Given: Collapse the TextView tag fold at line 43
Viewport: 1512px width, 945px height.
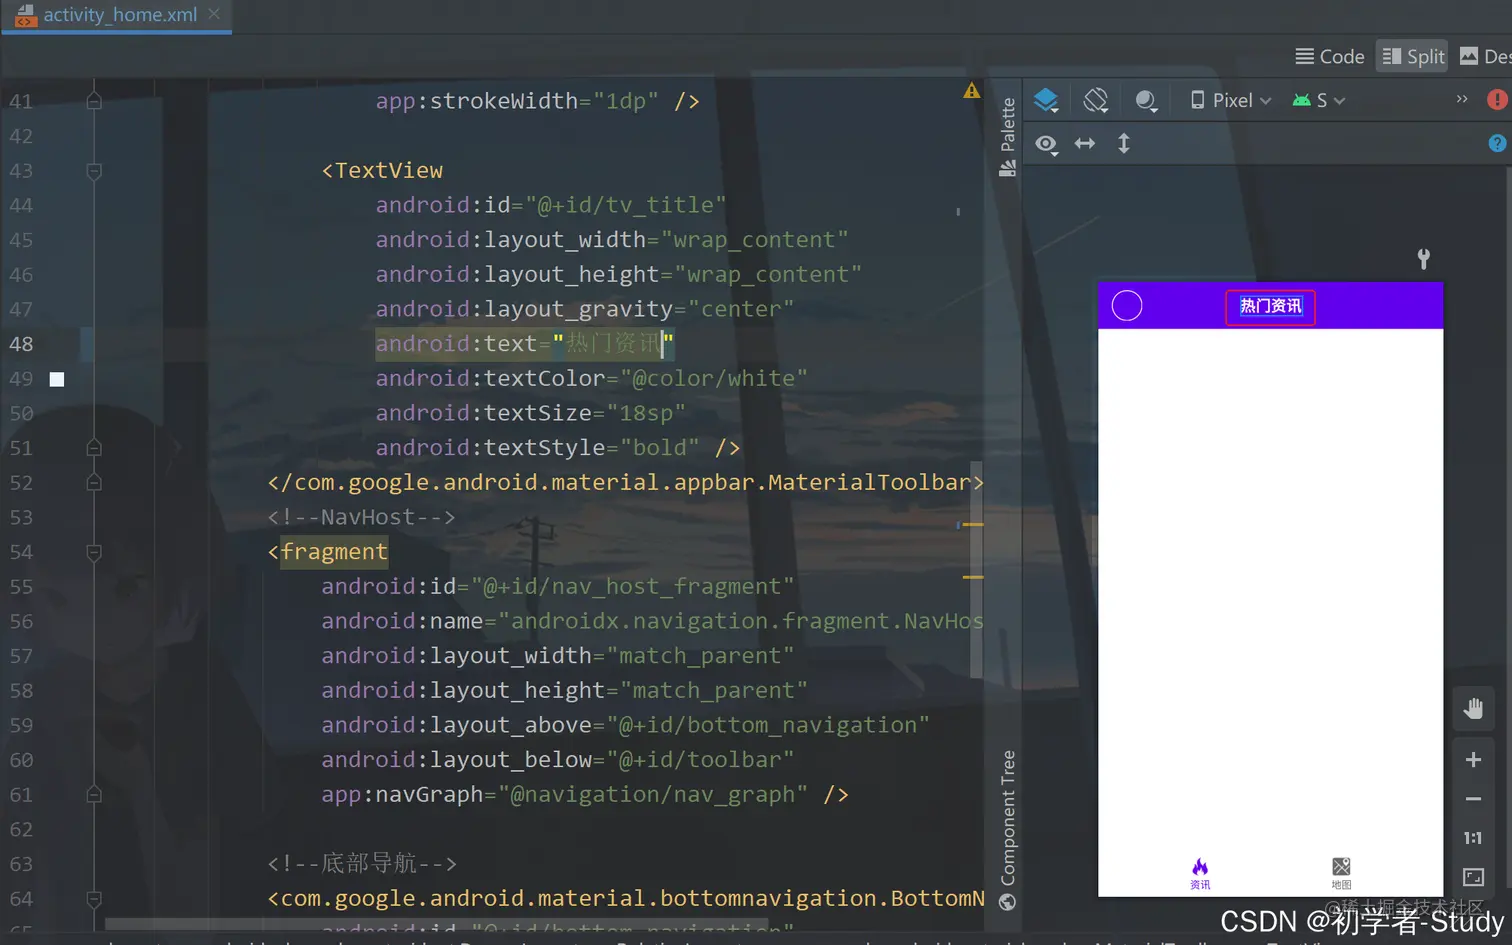Looking at the screenshot, I should tap(94, 171).
